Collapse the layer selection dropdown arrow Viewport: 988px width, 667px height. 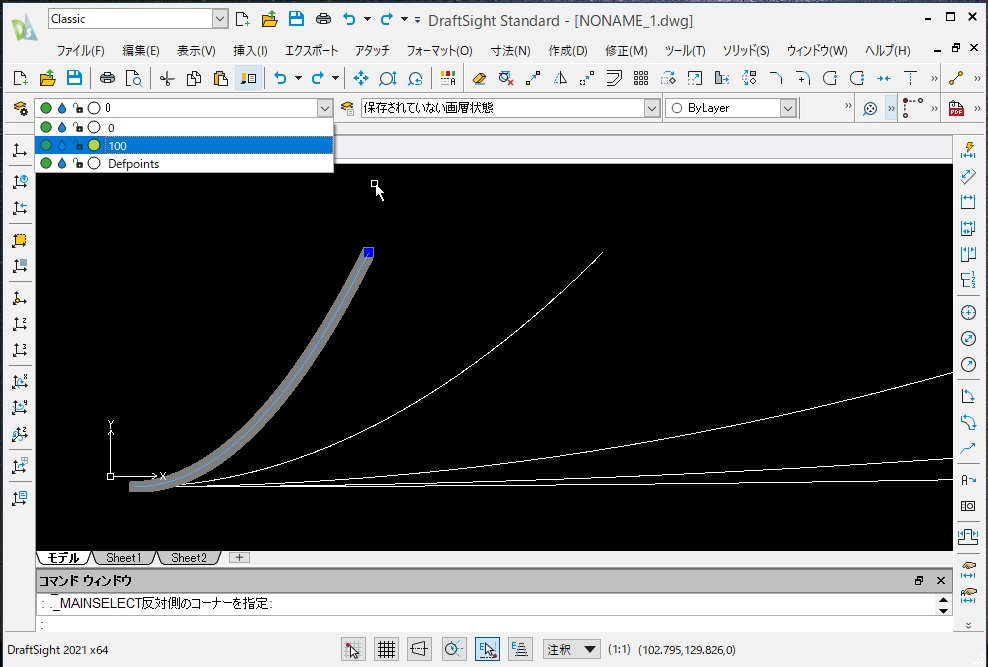pyautogui.click(x=325, y=108)
